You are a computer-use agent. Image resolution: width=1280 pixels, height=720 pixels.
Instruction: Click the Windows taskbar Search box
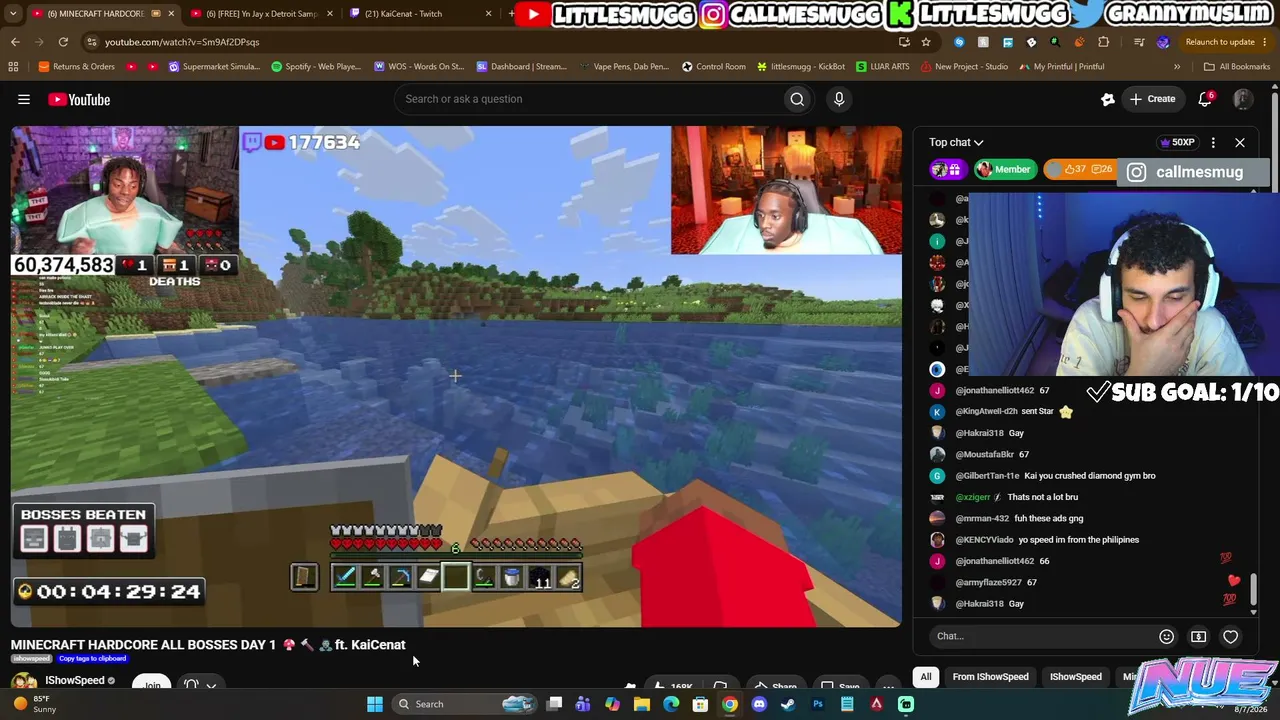465,704
